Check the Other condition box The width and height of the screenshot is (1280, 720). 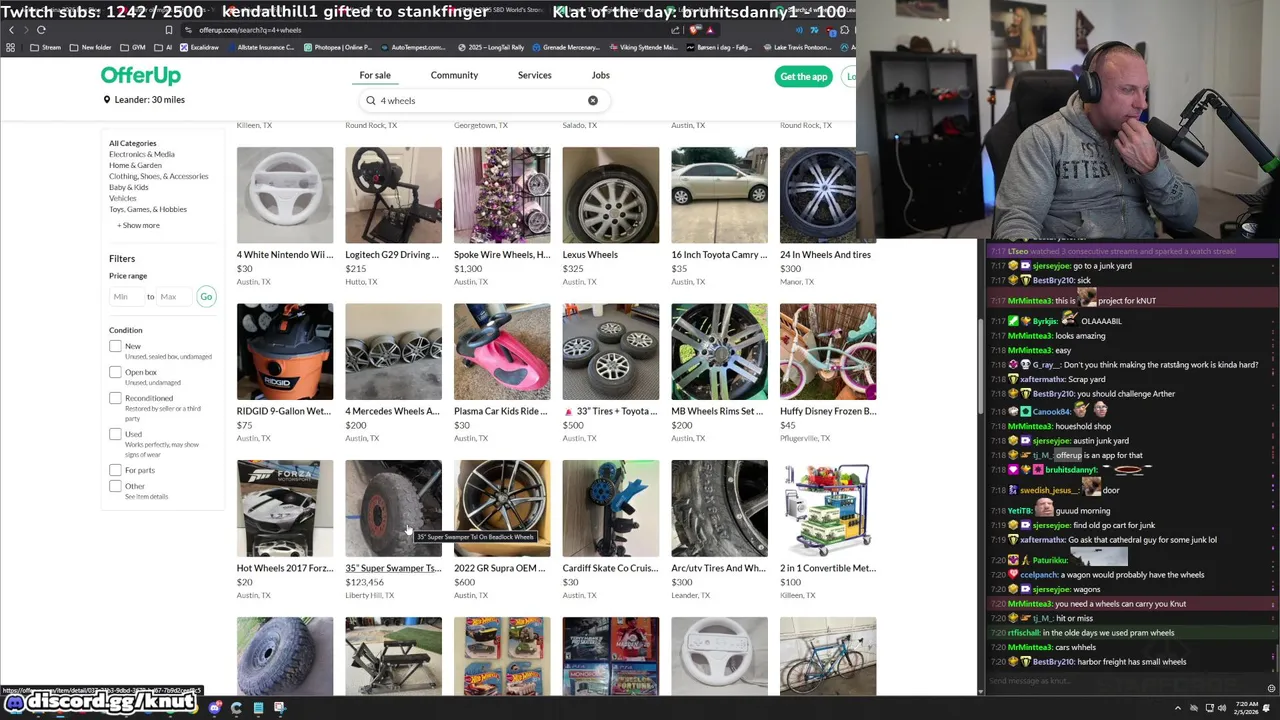tap(115, 486)
